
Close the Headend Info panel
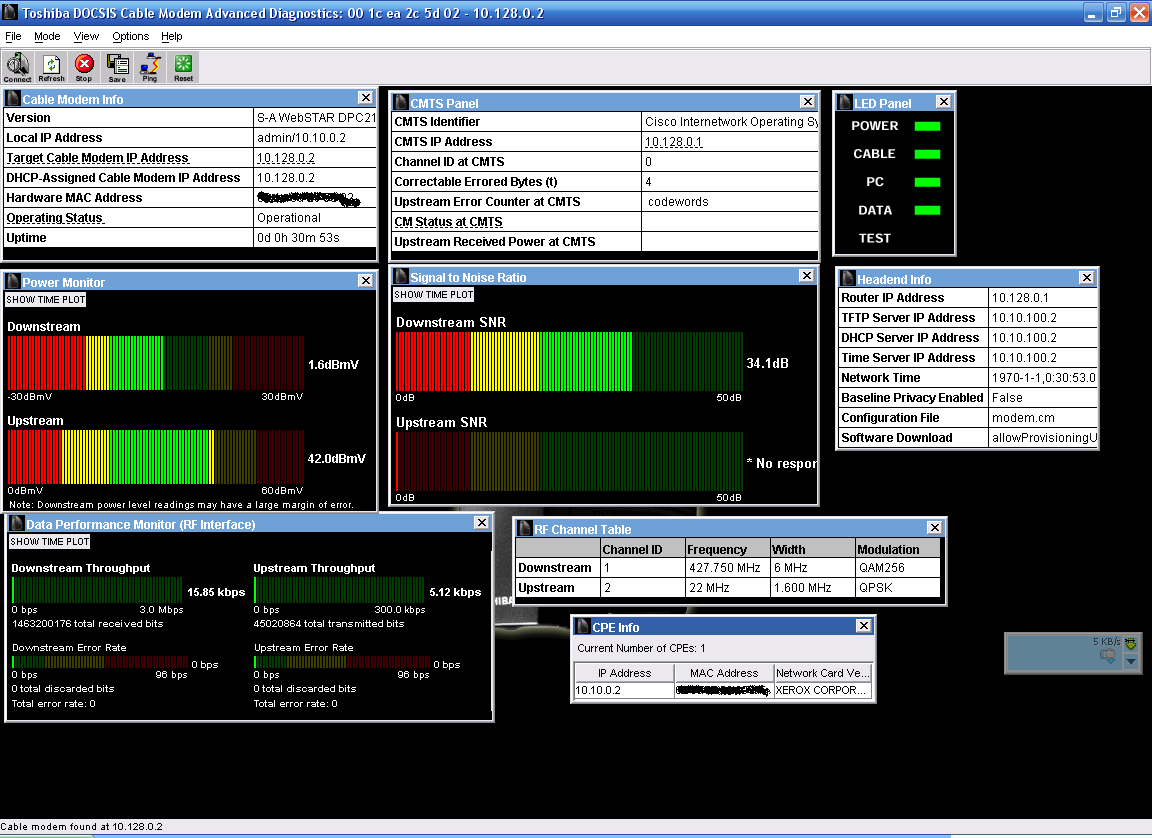[1087, 278]
